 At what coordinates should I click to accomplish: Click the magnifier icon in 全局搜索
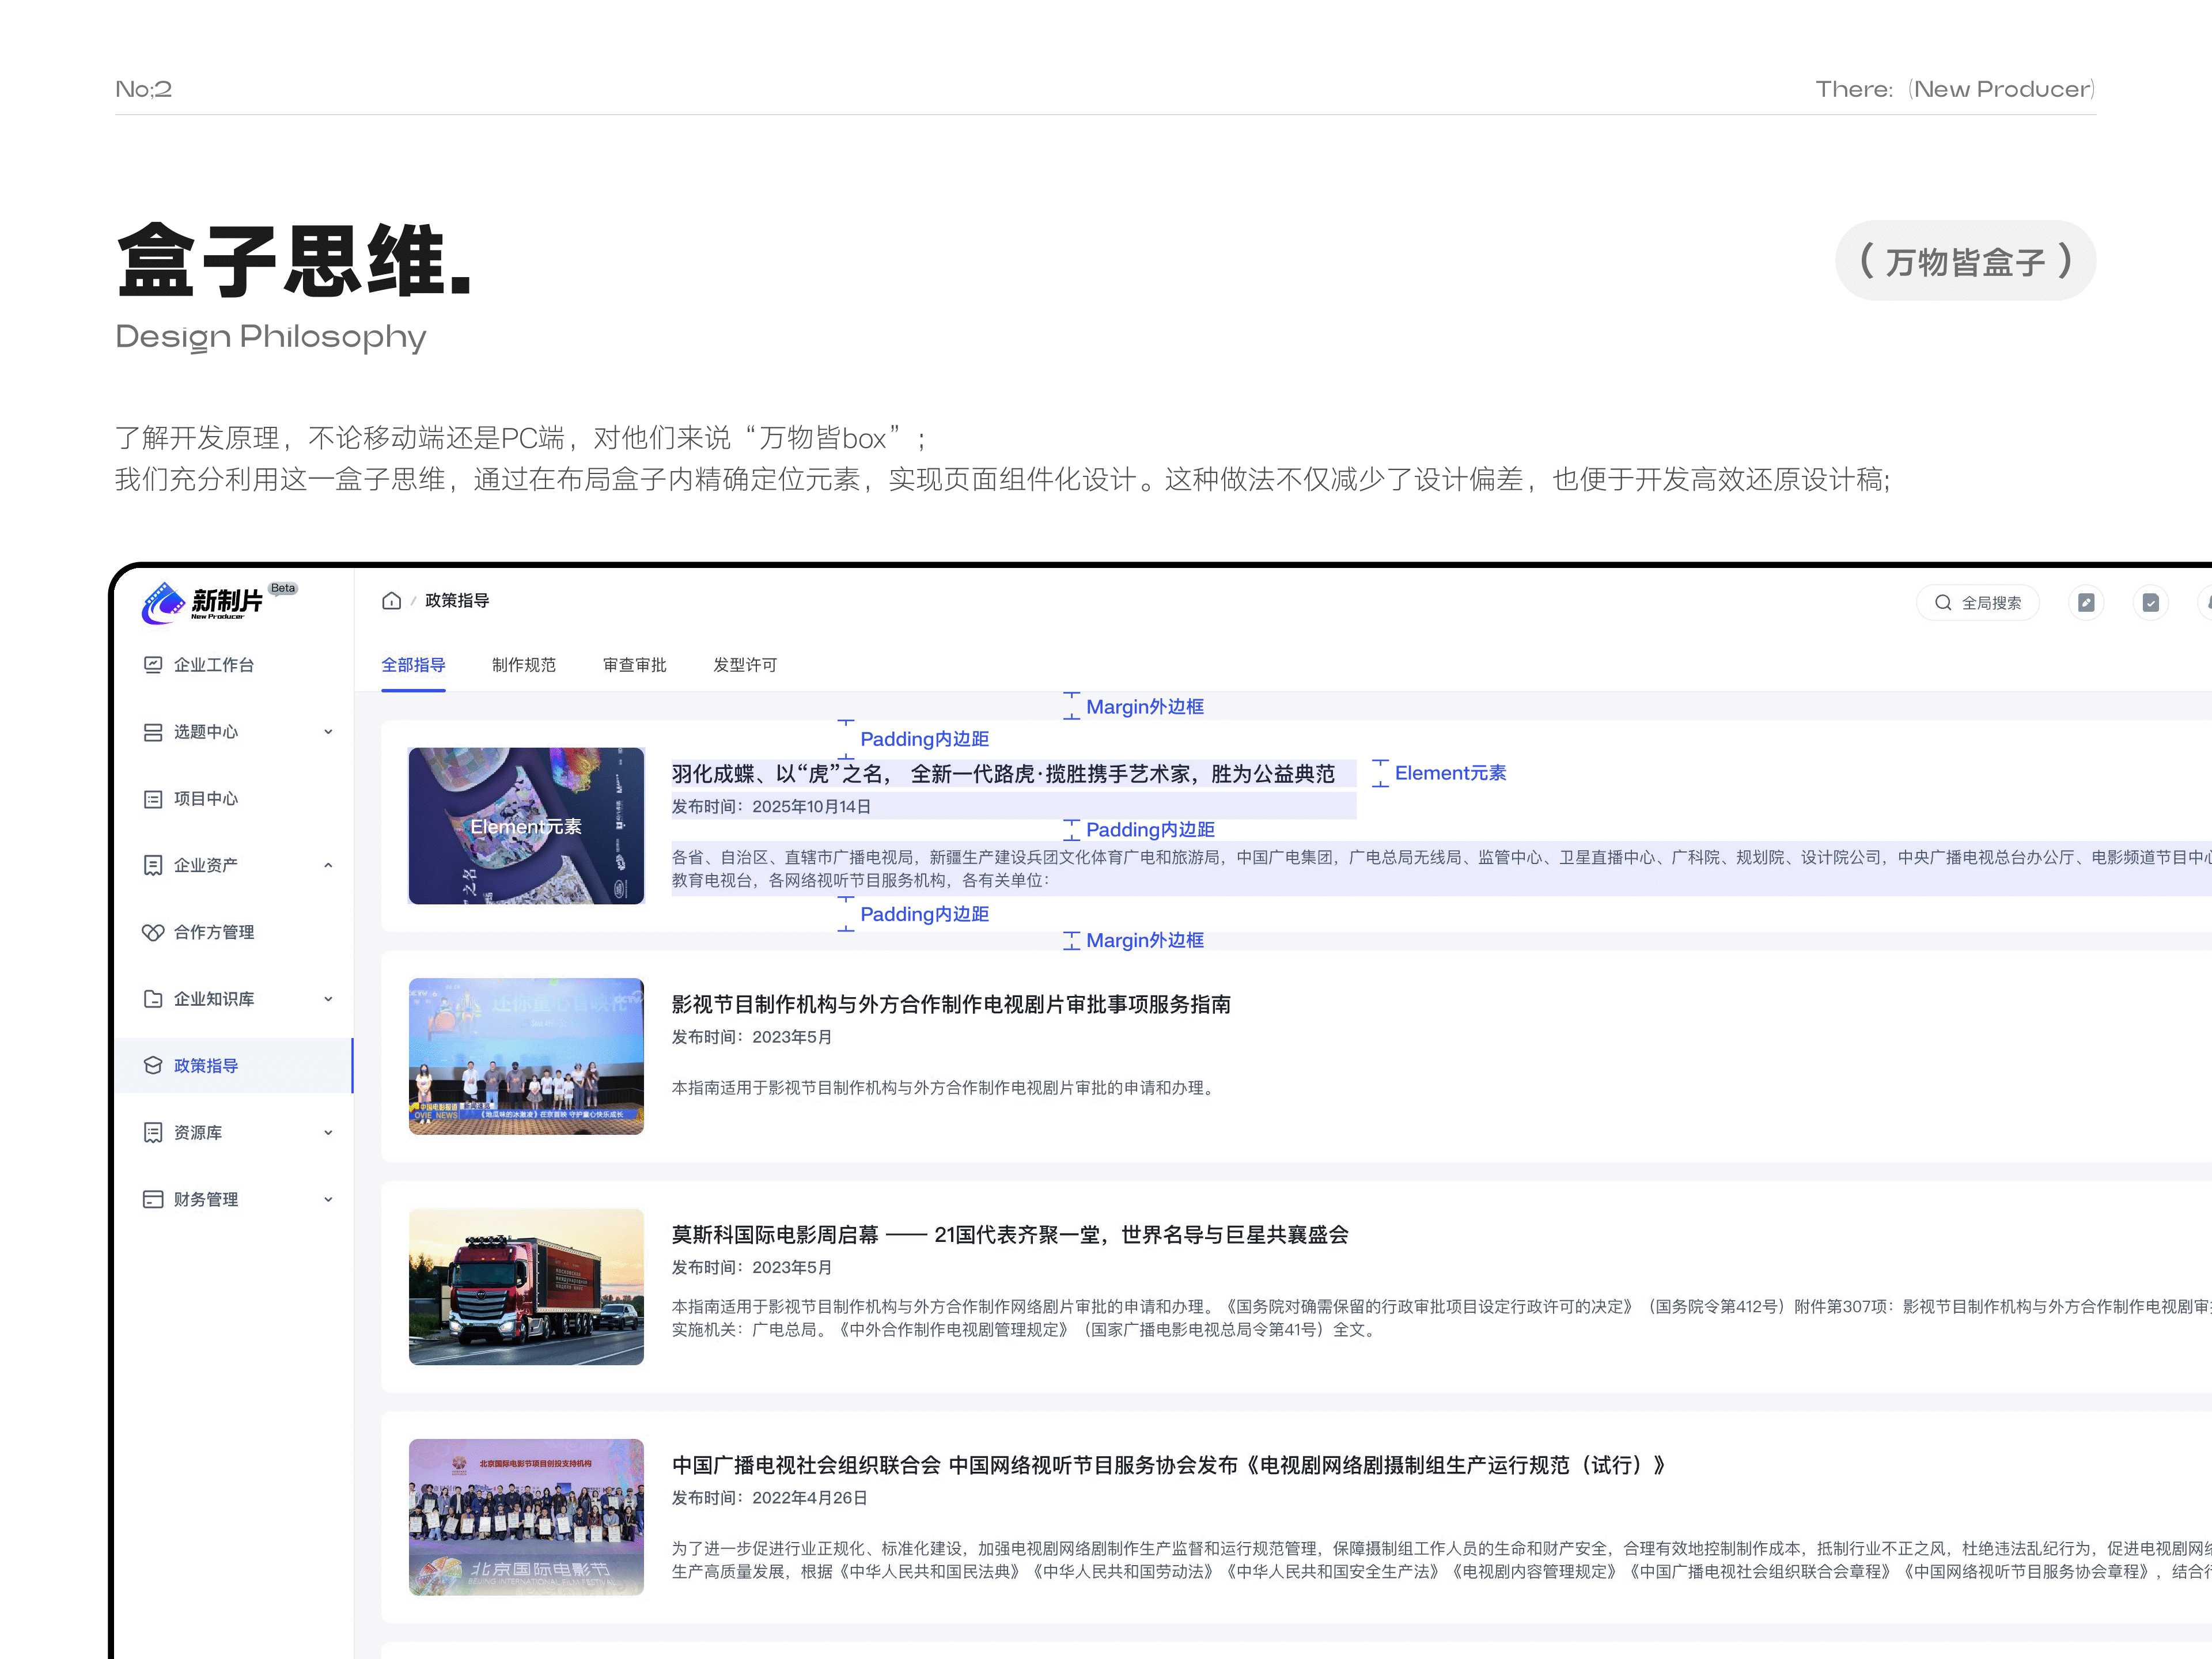[1943, 603]
